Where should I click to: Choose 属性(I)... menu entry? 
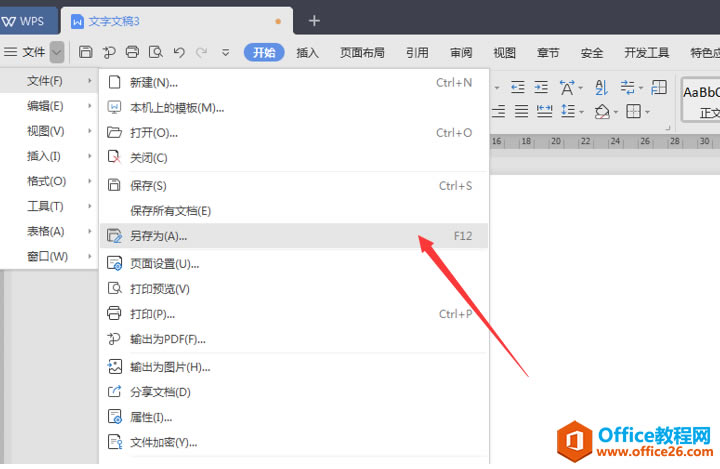click(x=294, y=417)
